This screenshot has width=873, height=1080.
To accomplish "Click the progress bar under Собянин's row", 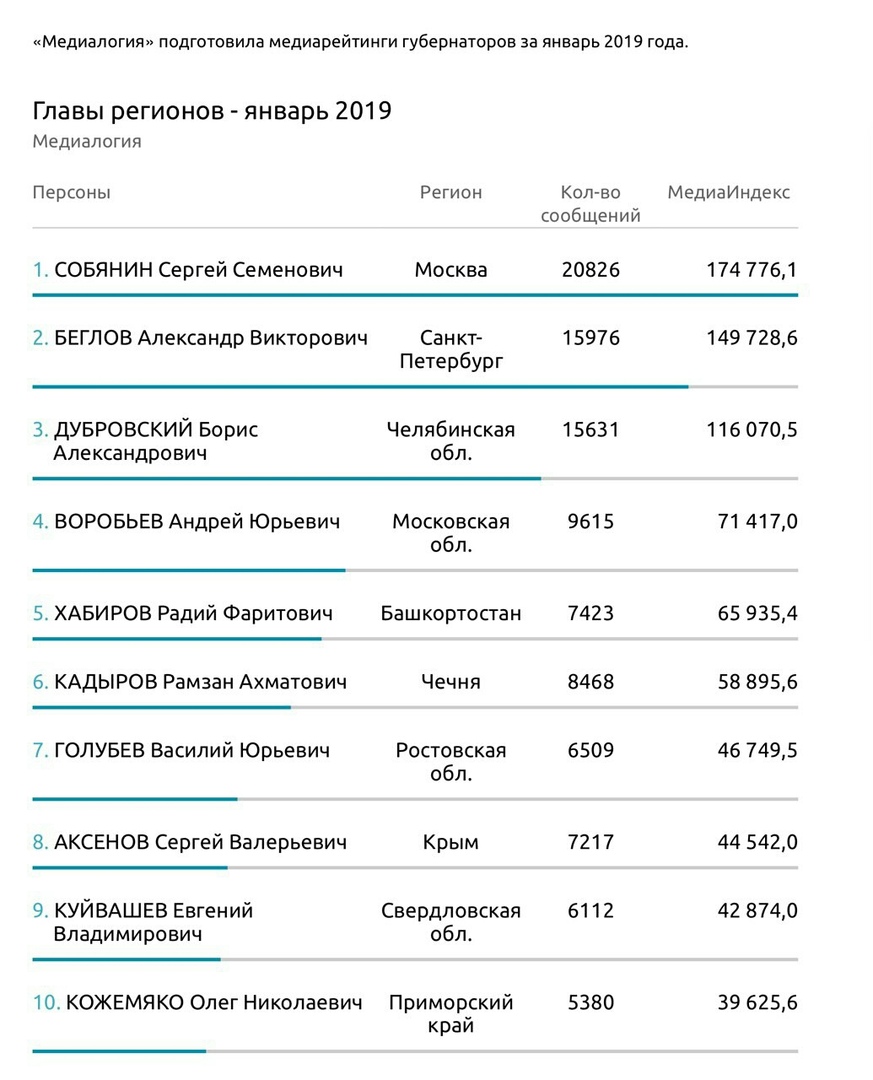I will [x=415, y=295].
